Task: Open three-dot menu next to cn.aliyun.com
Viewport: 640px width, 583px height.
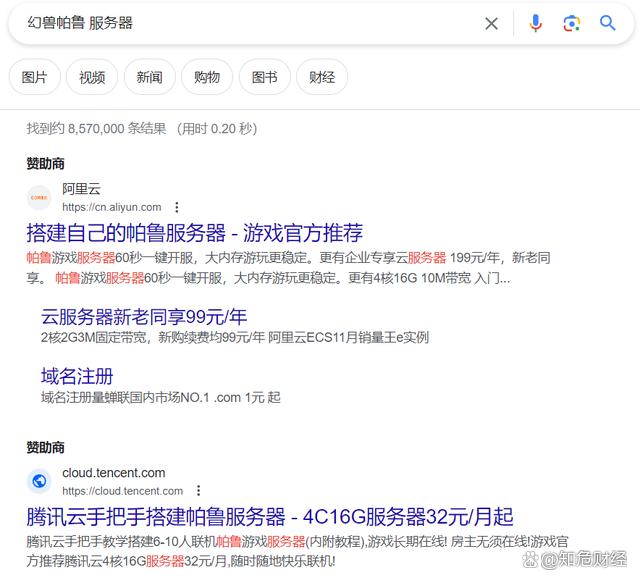Action: tap(177, 207)
